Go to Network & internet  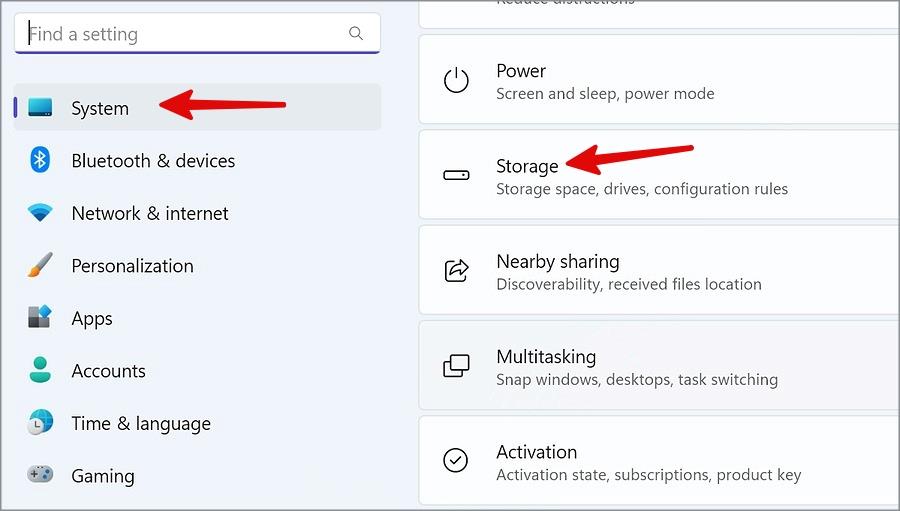tap(150, 214)
